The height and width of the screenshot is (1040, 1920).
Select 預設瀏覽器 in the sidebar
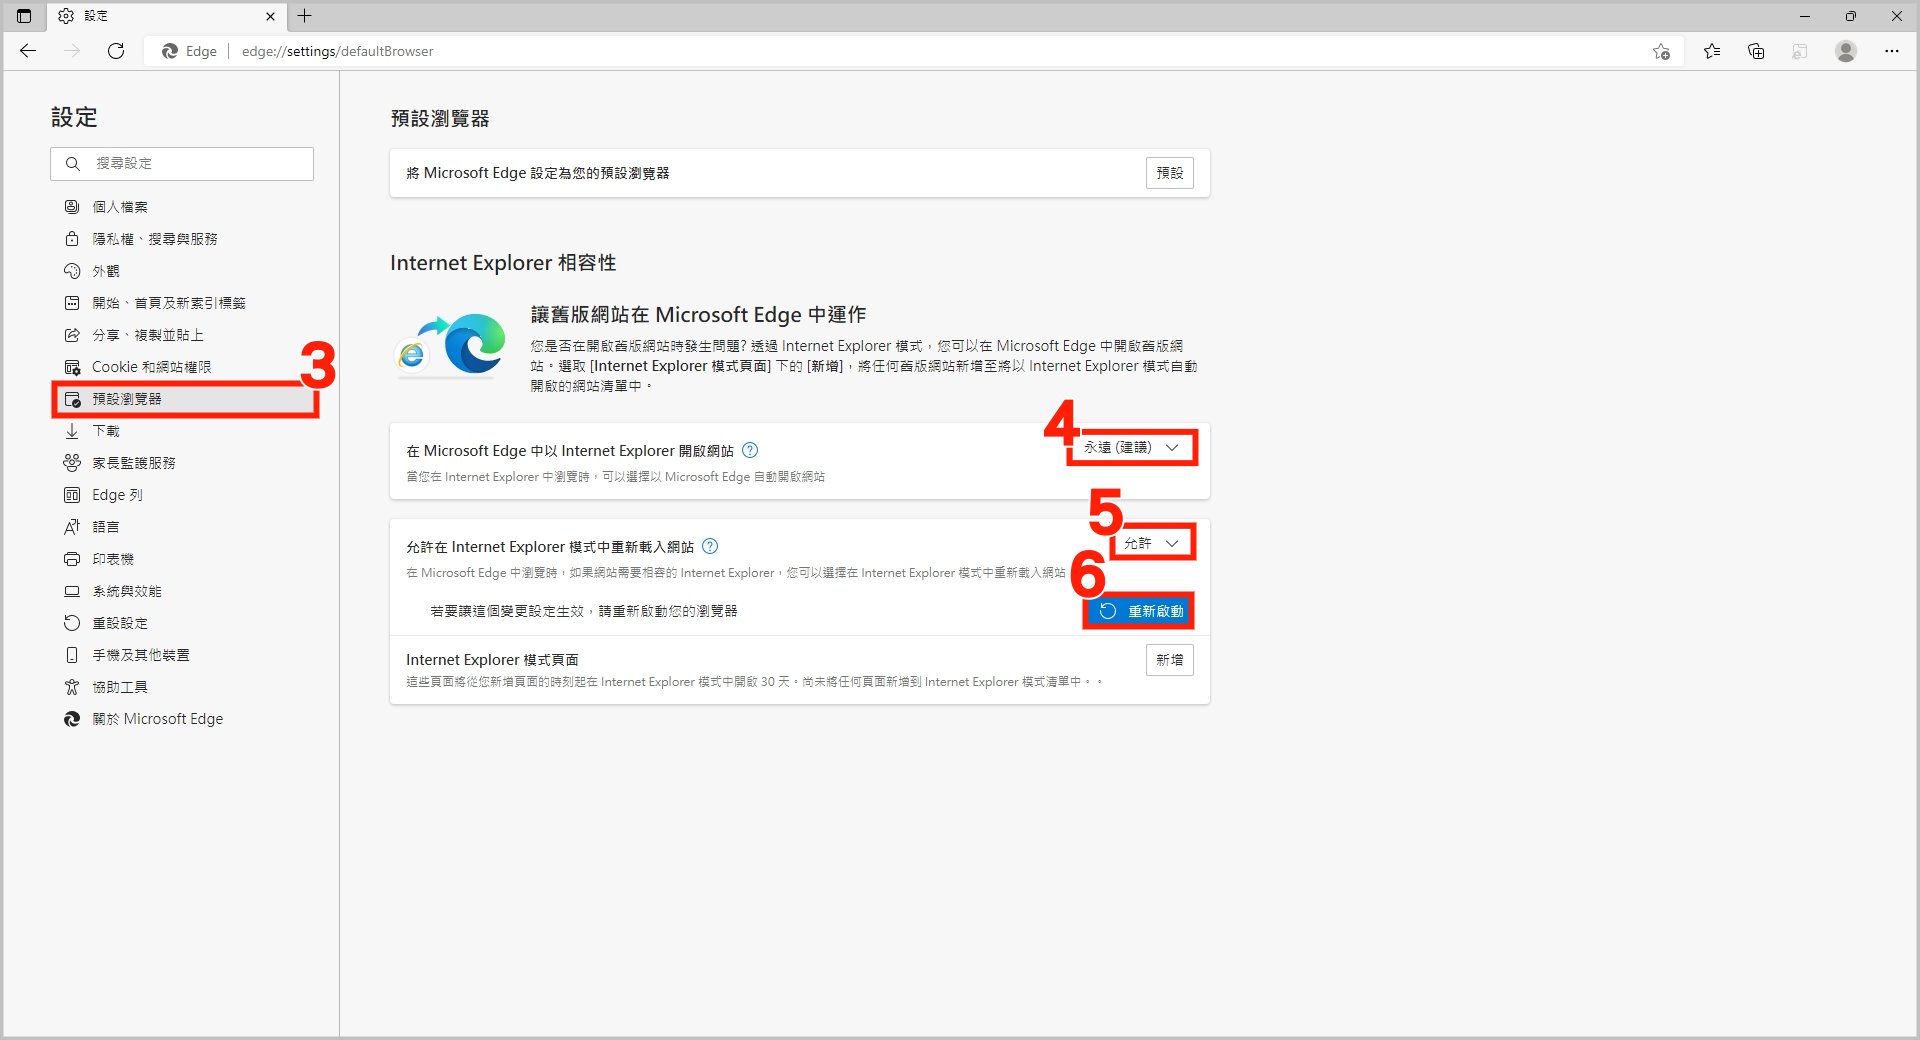point(184,399)
